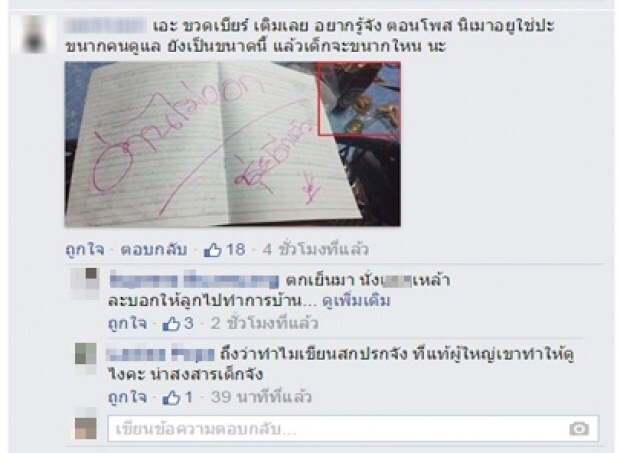Open first reply author's avatar
The image size is (620, 453).
[x=85, y=283]
